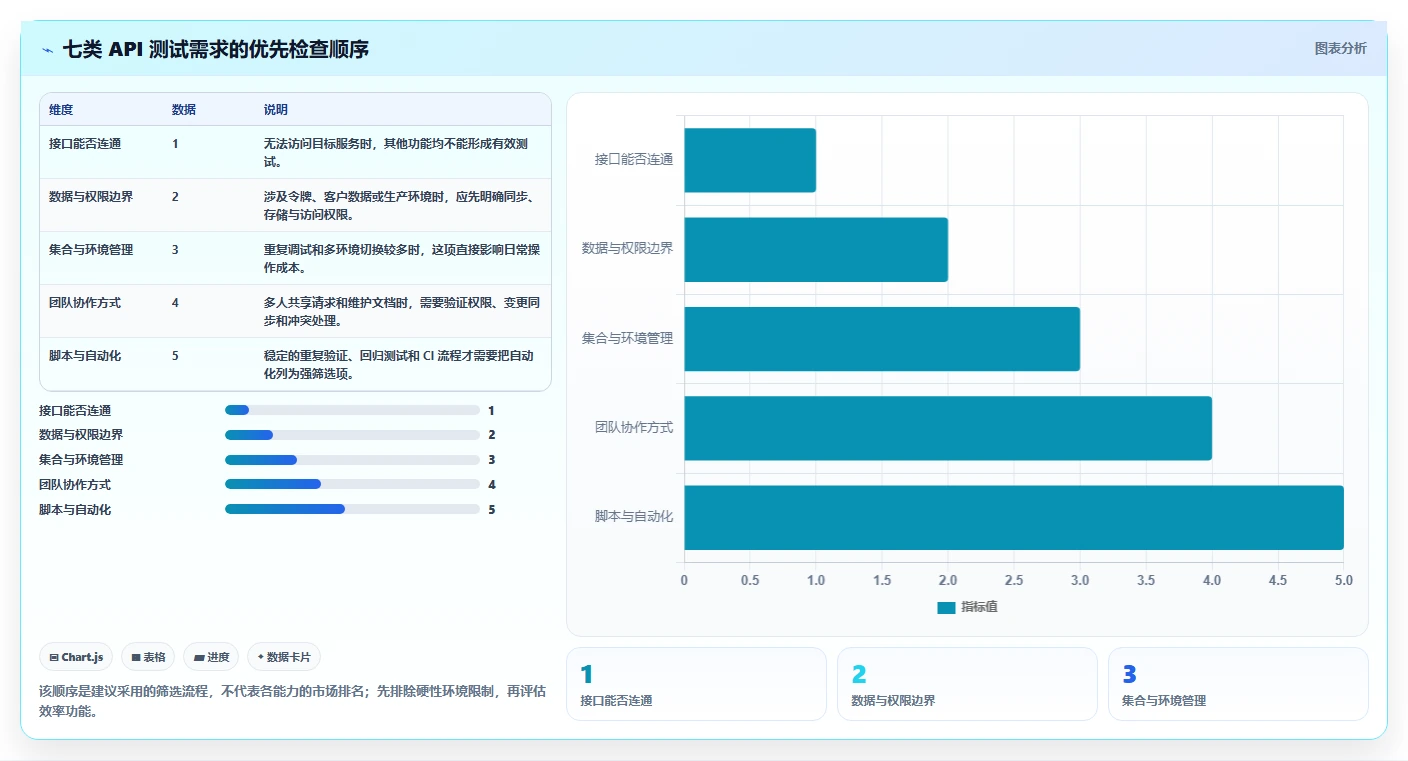Screen dimensions: 1408x761
Task: Click the 团队协作方式 progress bar
Action: coord(352,484)
